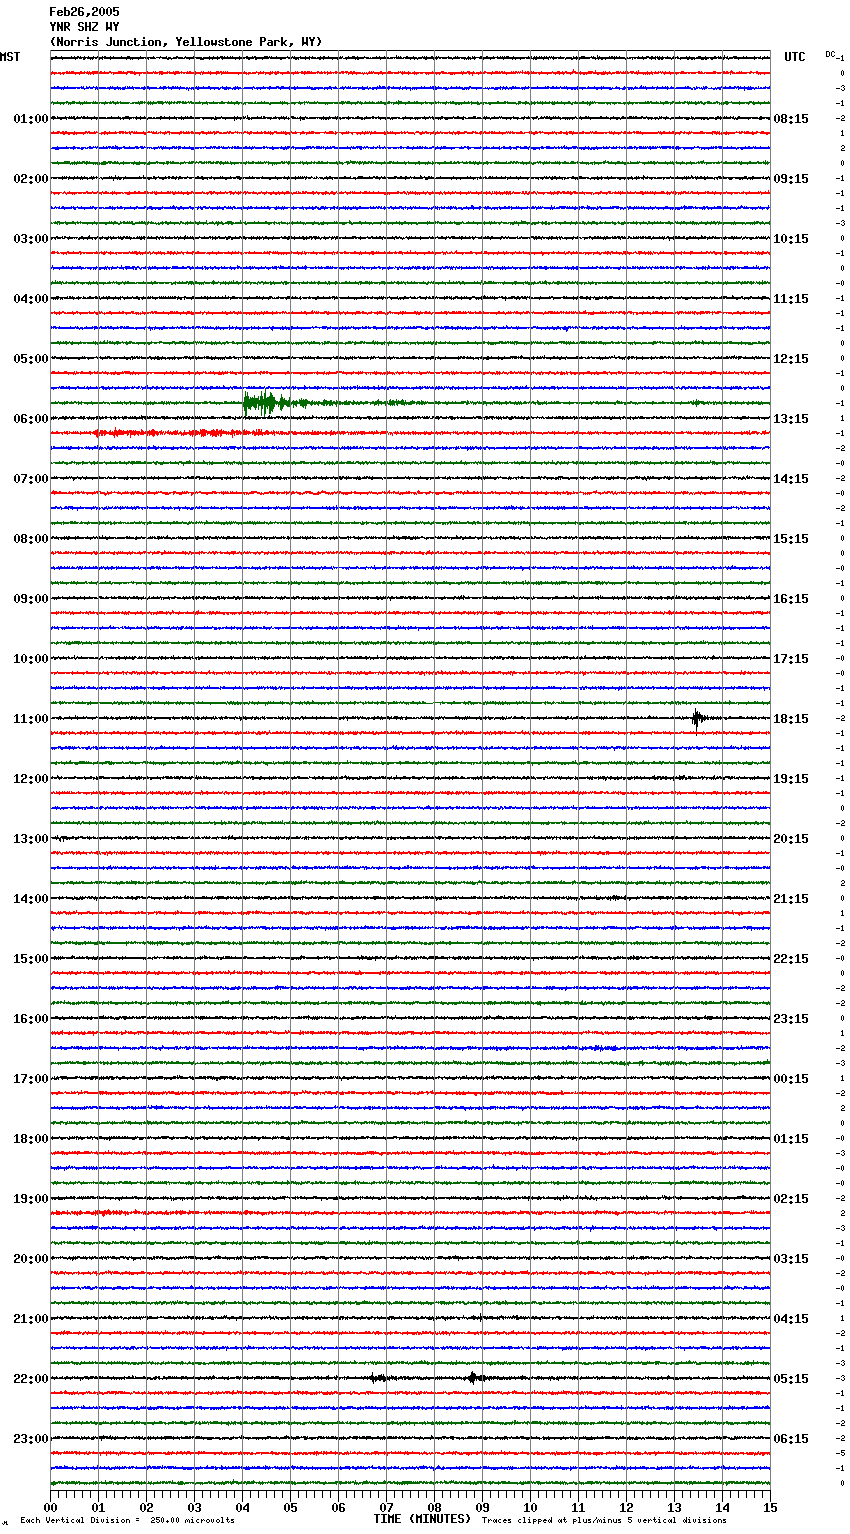Screen dimensions: 850x1534
Task: Click the 16:15 UTC time label
Action: [791, 599]
